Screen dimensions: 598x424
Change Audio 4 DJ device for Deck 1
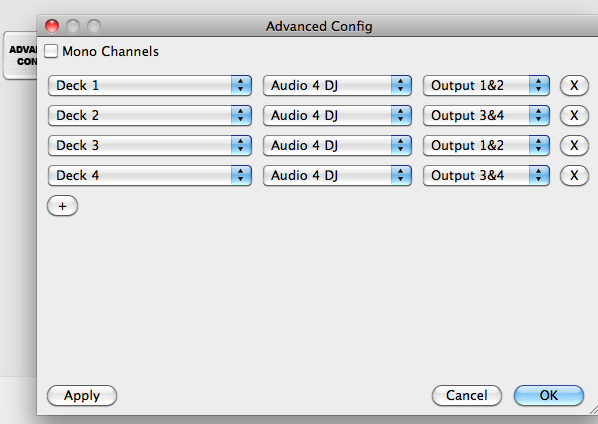[x=337, y=85]
